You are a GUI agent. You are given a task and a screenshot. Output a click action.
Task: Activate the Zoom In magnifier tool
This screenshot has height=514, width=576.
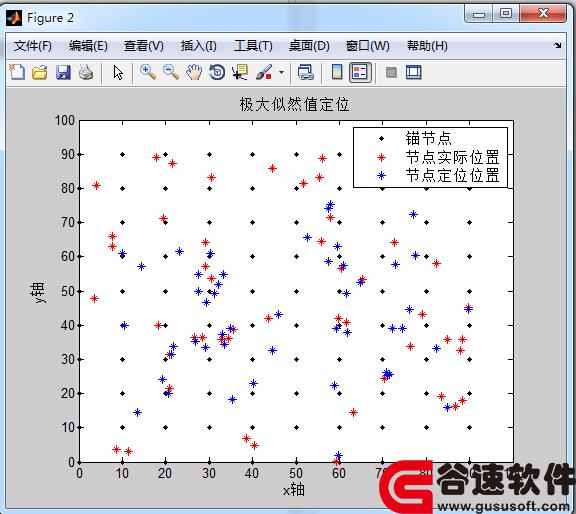[148, 72]
